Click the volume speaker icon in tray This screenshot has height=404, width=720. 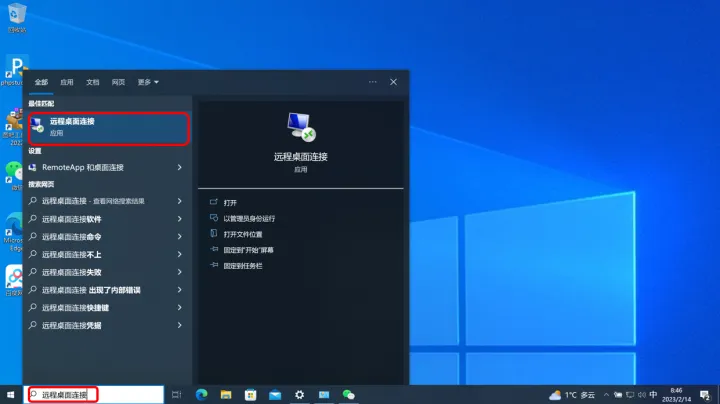(x=641, y=395)
